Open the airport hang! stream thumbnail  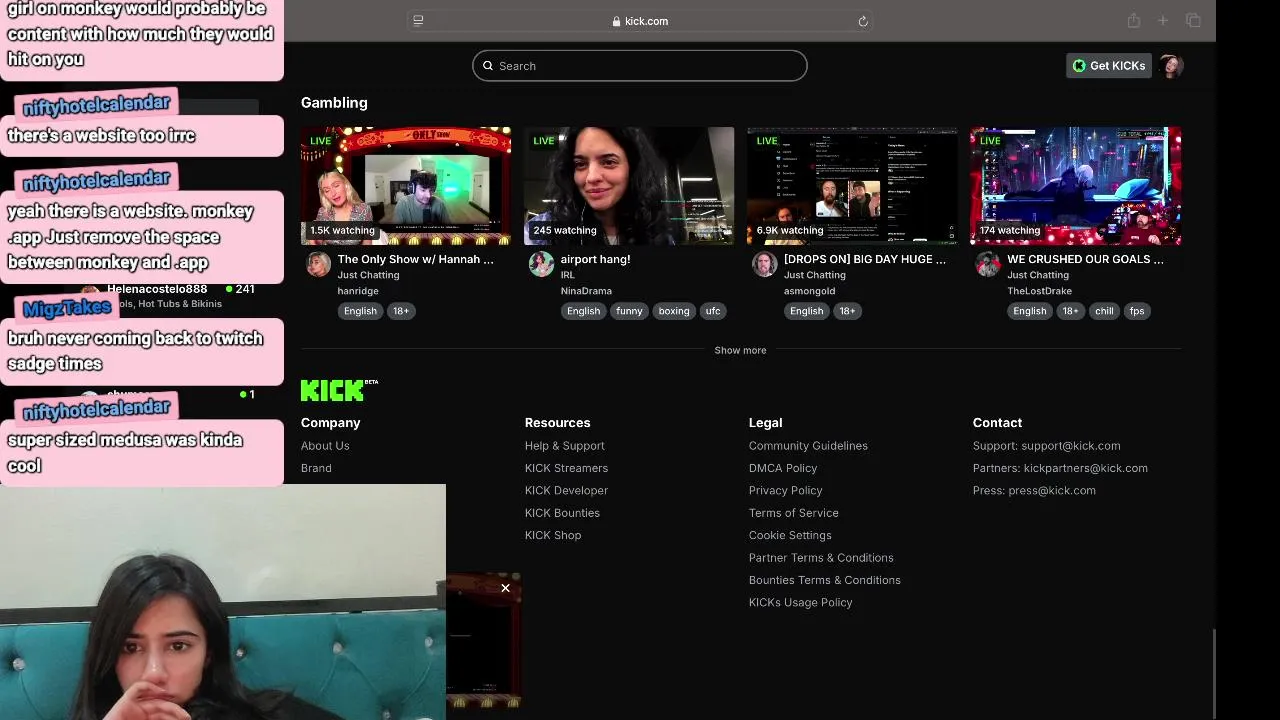click(x=629, y=186)
